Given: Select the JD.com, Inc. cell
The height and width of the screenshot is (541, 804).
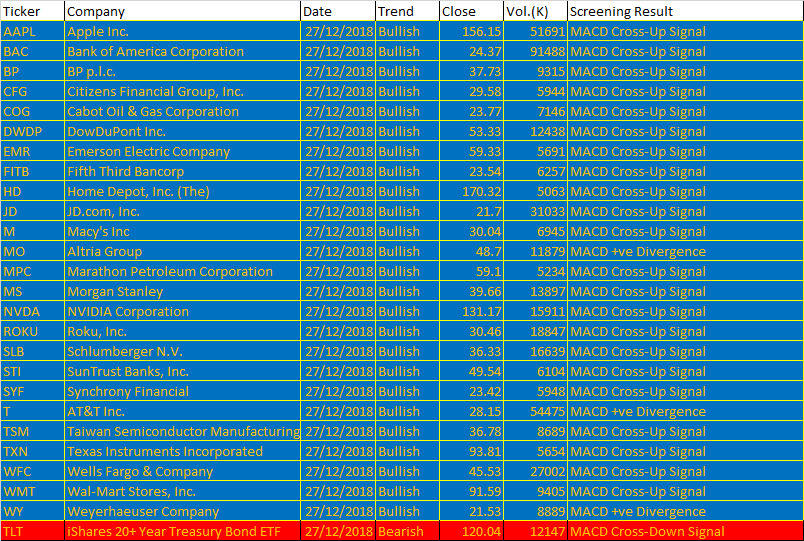Looking at the screenshot, I should [x=182, y=211].
